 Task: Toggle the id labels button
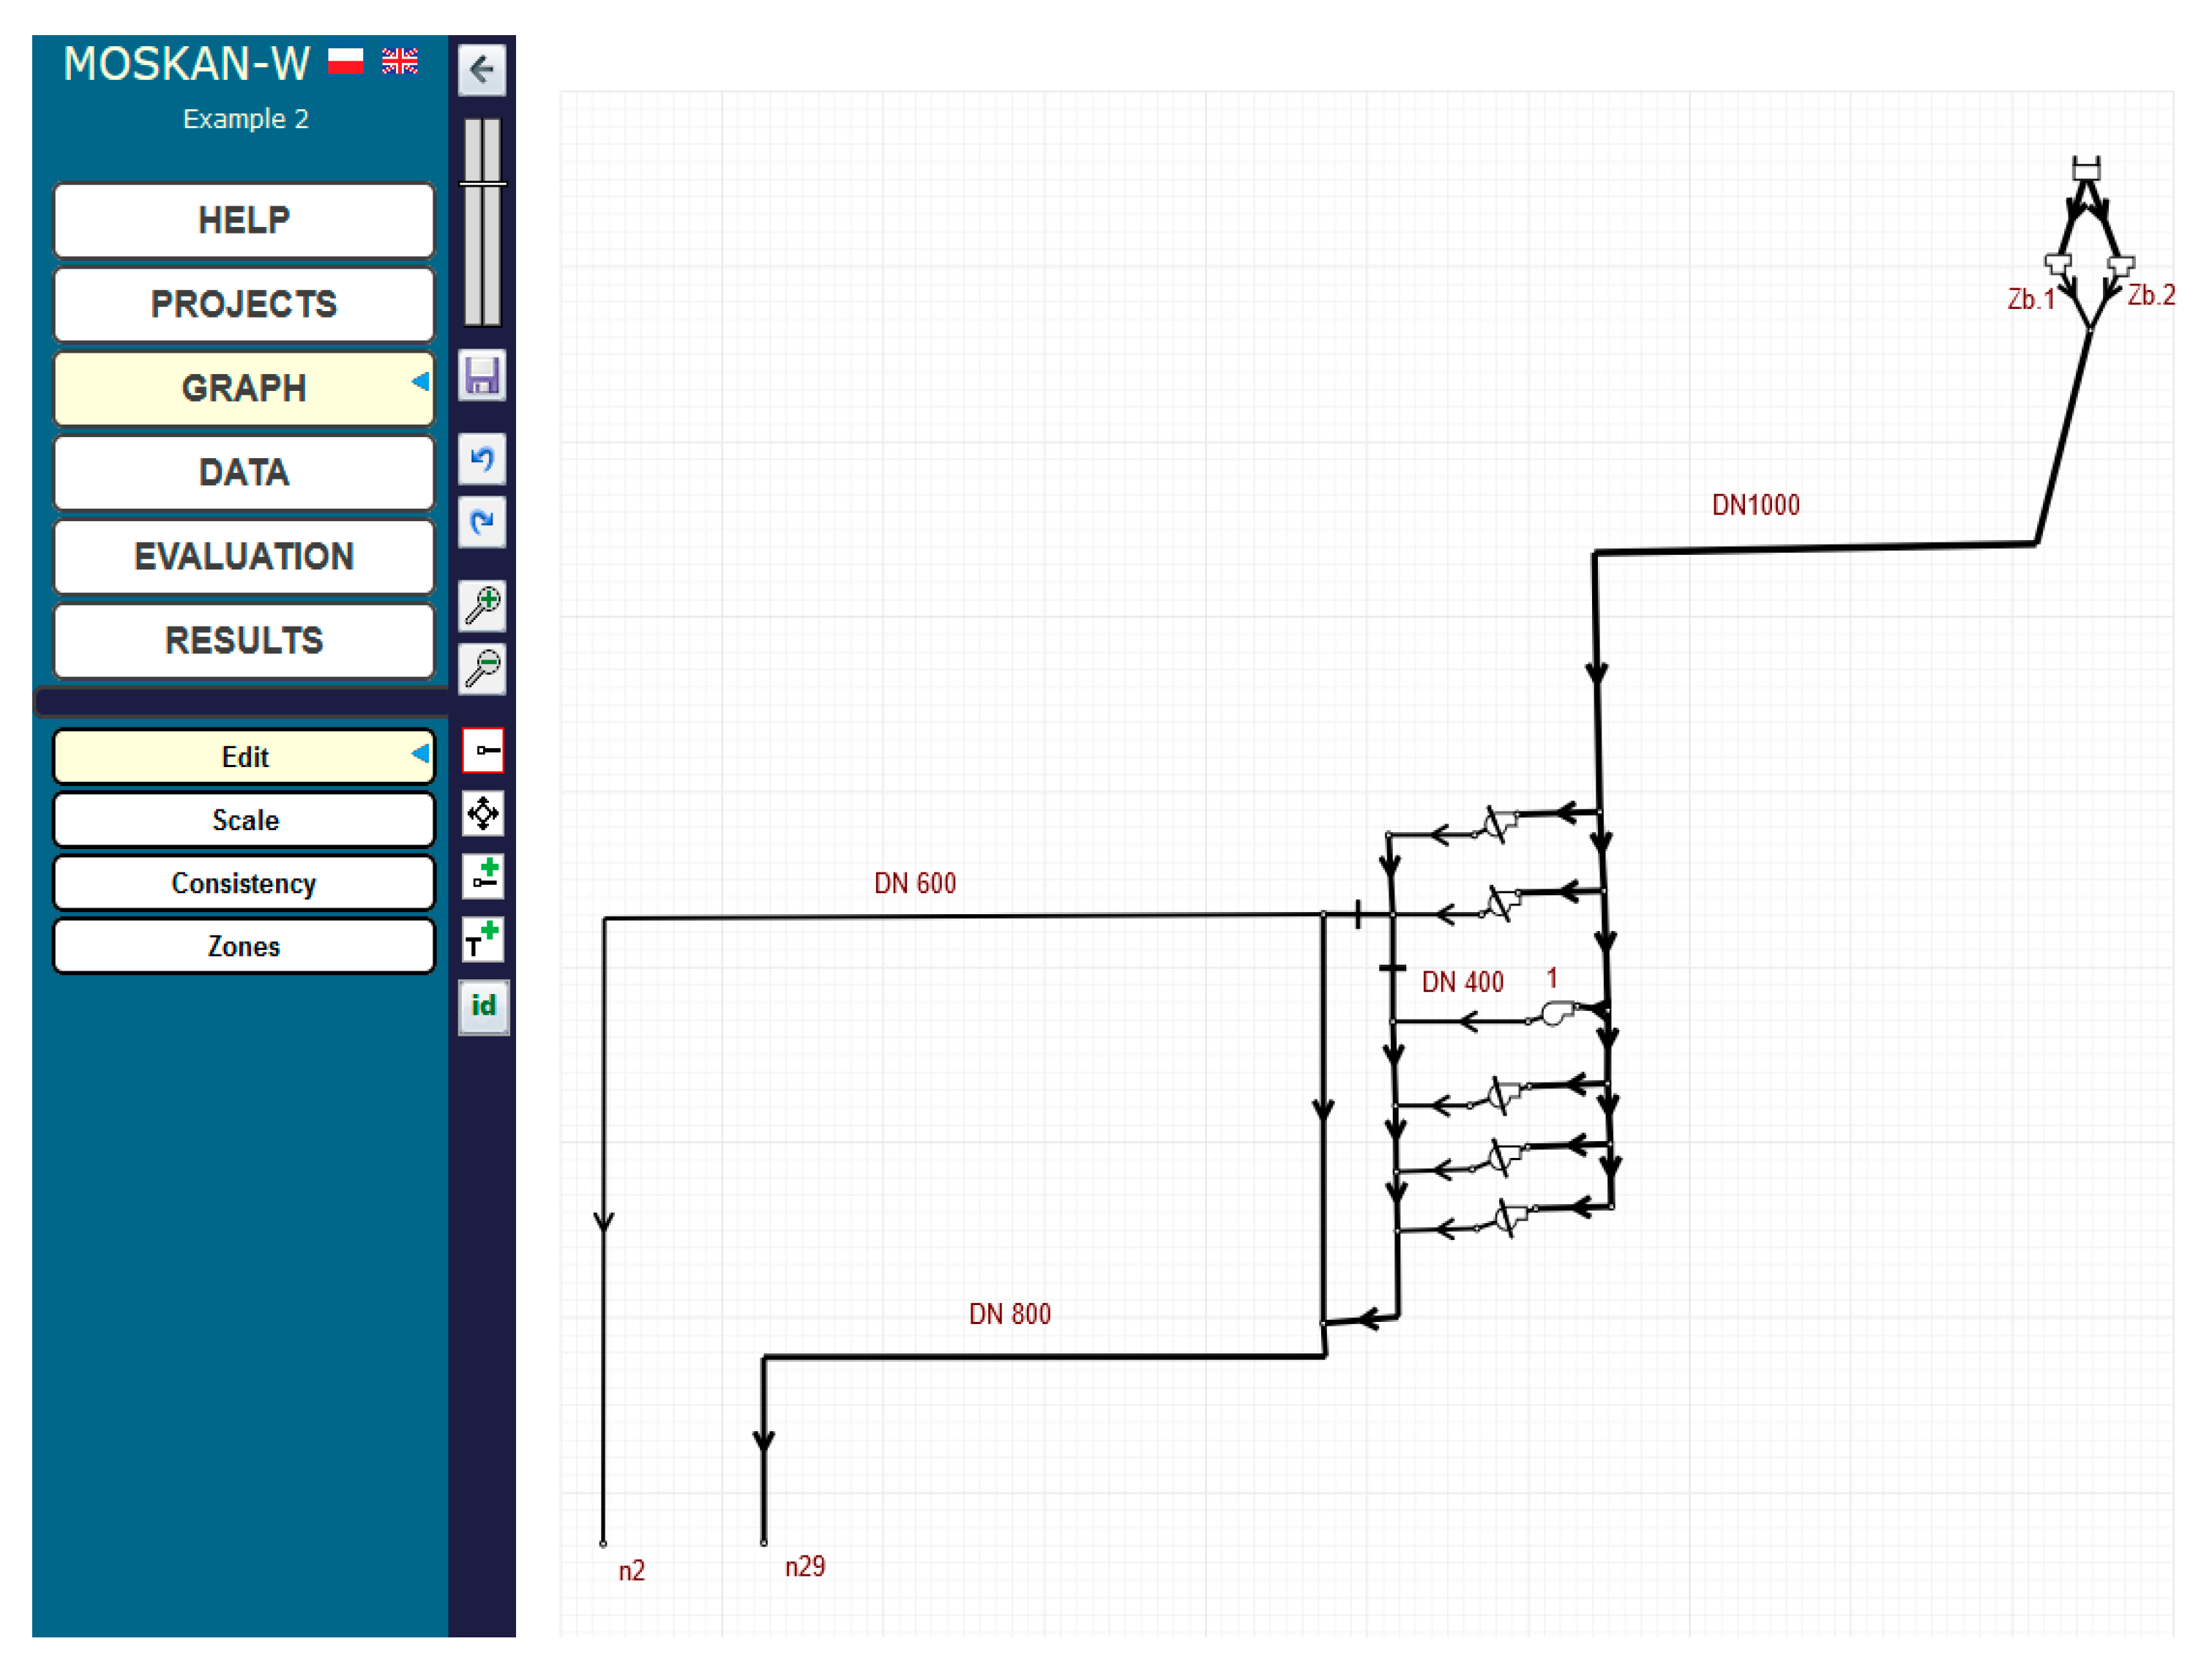(x=483, y=1006)
